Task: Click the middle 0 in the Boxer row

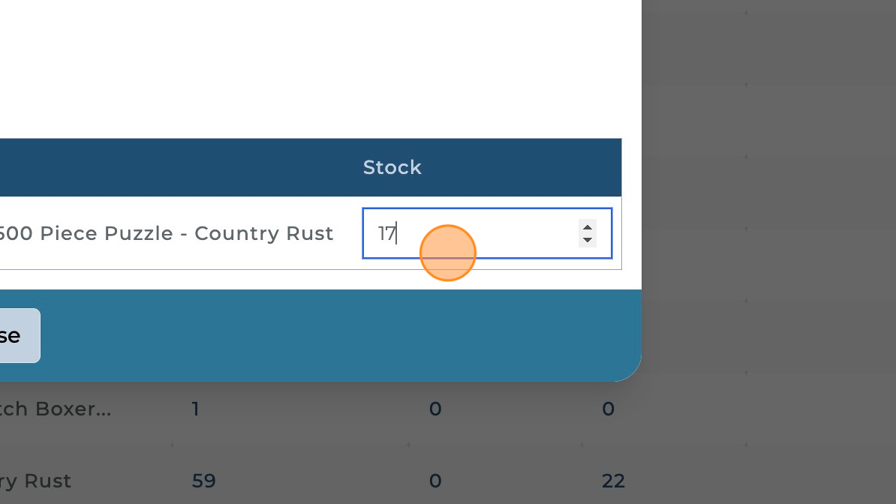Action: pos(435,409)
